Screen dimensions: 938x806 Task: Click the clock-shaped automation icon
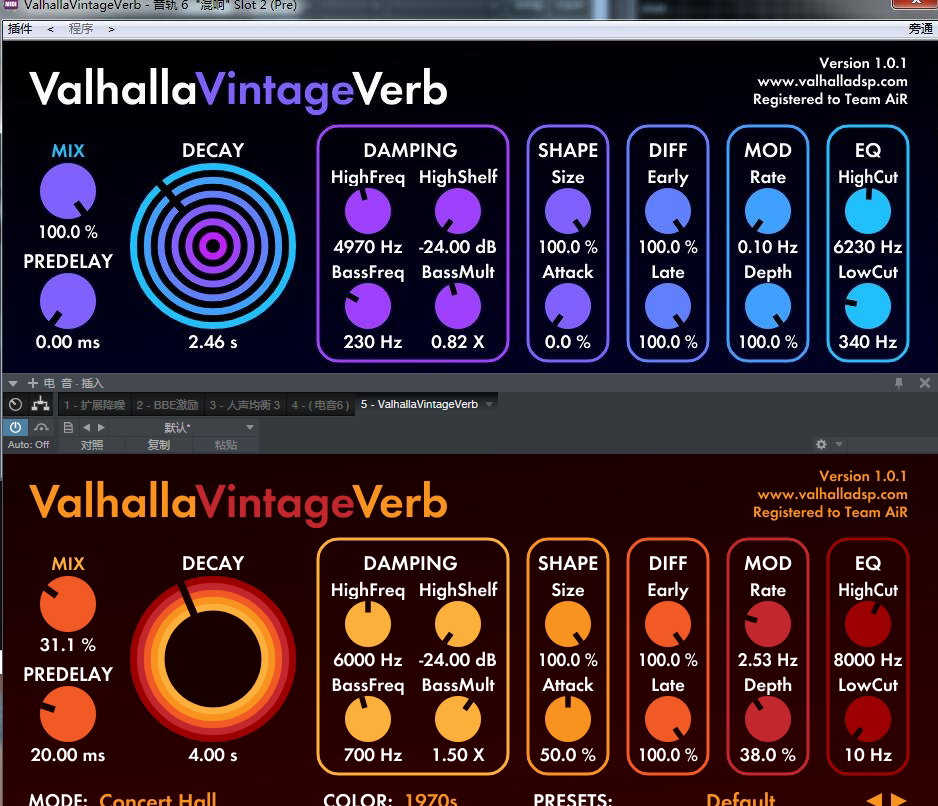click(16, 404)
